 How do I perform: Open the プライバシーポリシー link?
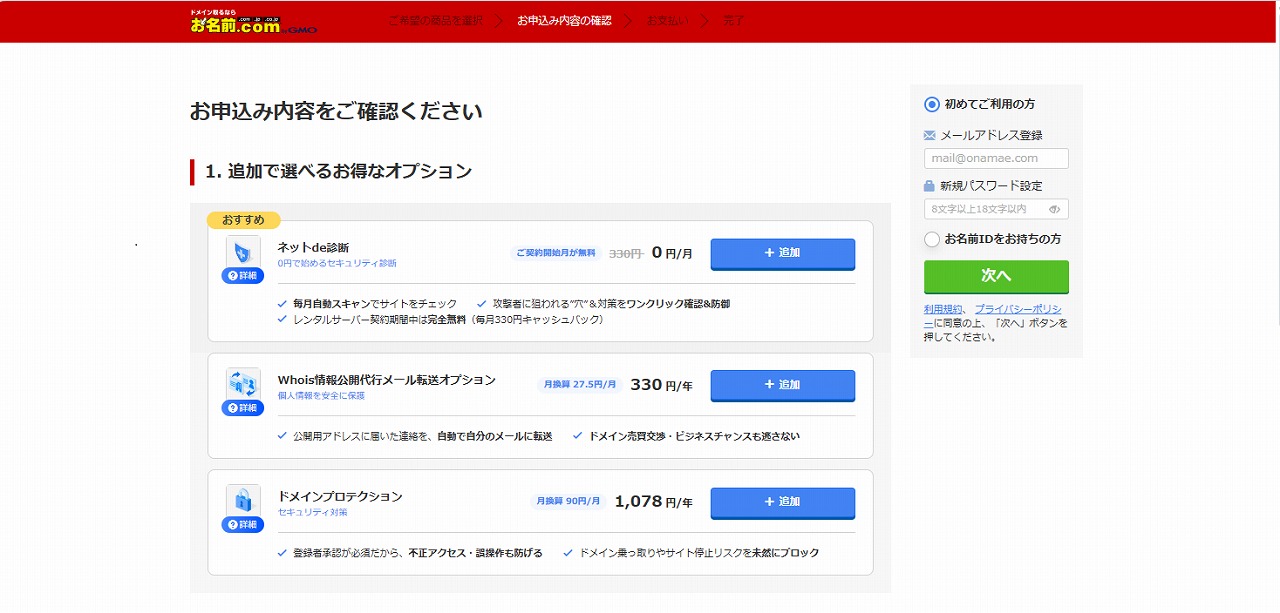pyautogui.click(x=1017, y=309)
